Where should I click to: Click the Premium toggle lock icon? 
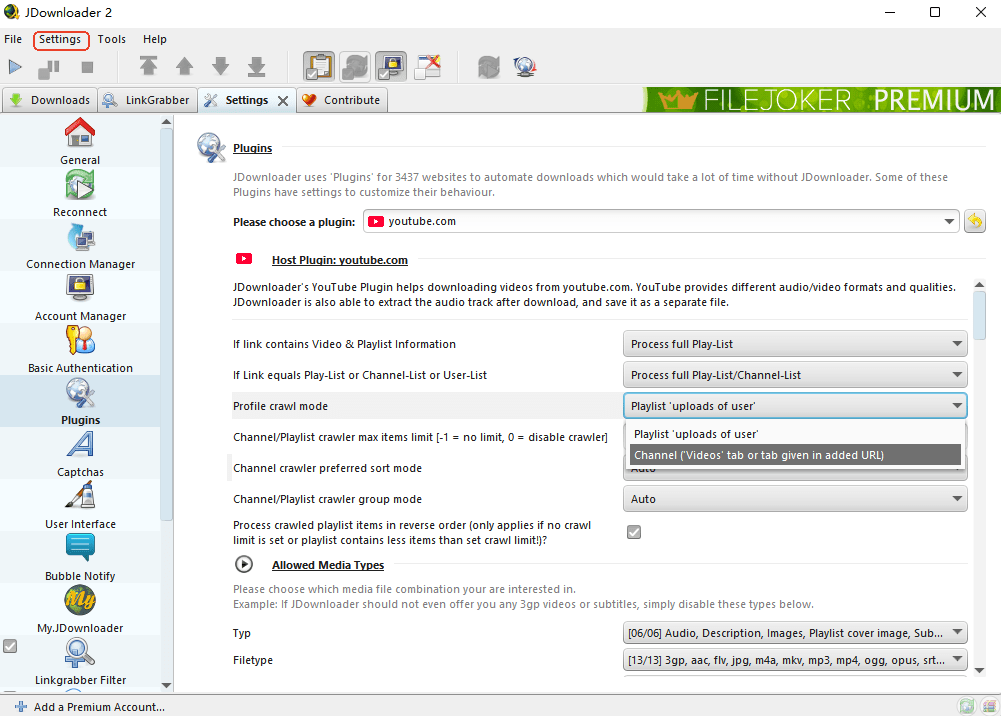click(391, 67)
